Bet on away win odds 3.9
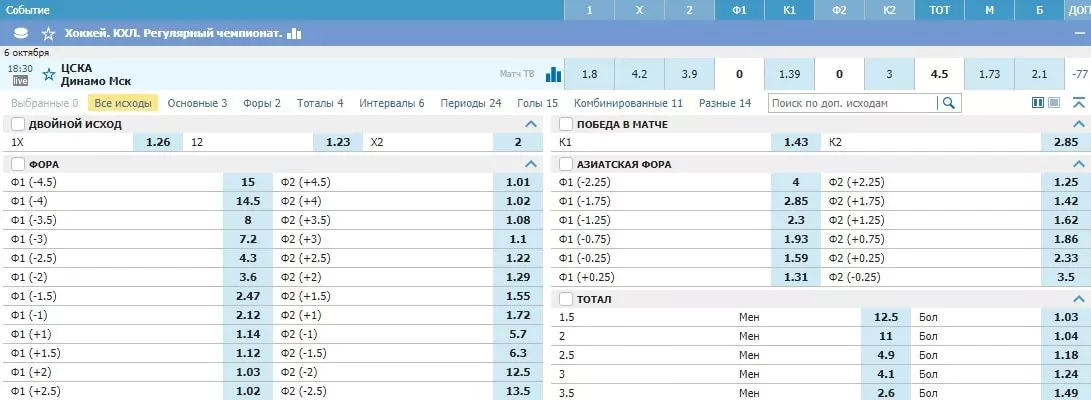The width and height of the screenshot is (1091, 400). click(690, 74)
